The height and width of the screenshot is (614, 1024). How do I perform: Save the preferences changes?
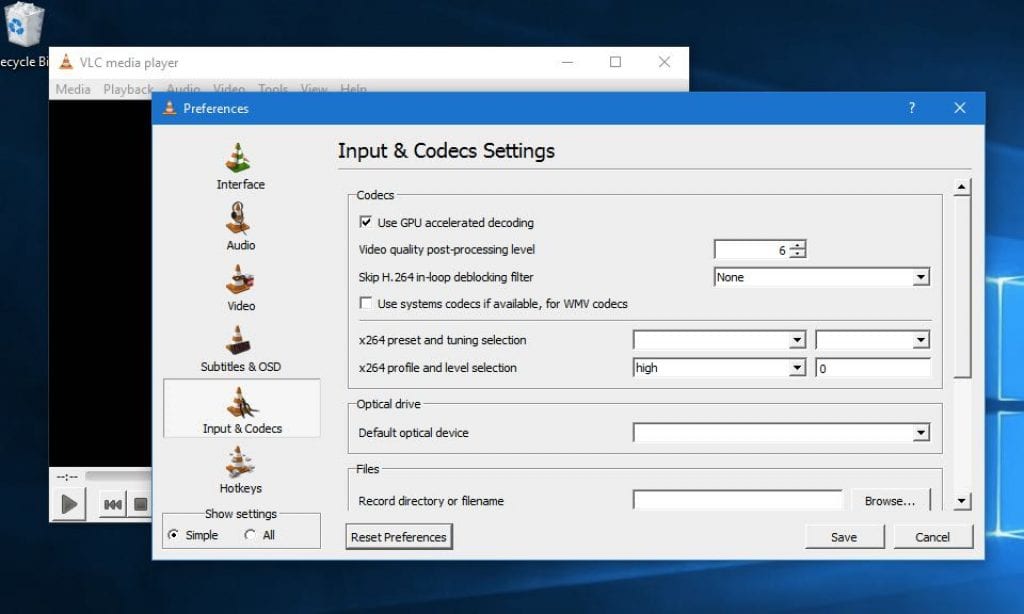click(x=844, y=537)
